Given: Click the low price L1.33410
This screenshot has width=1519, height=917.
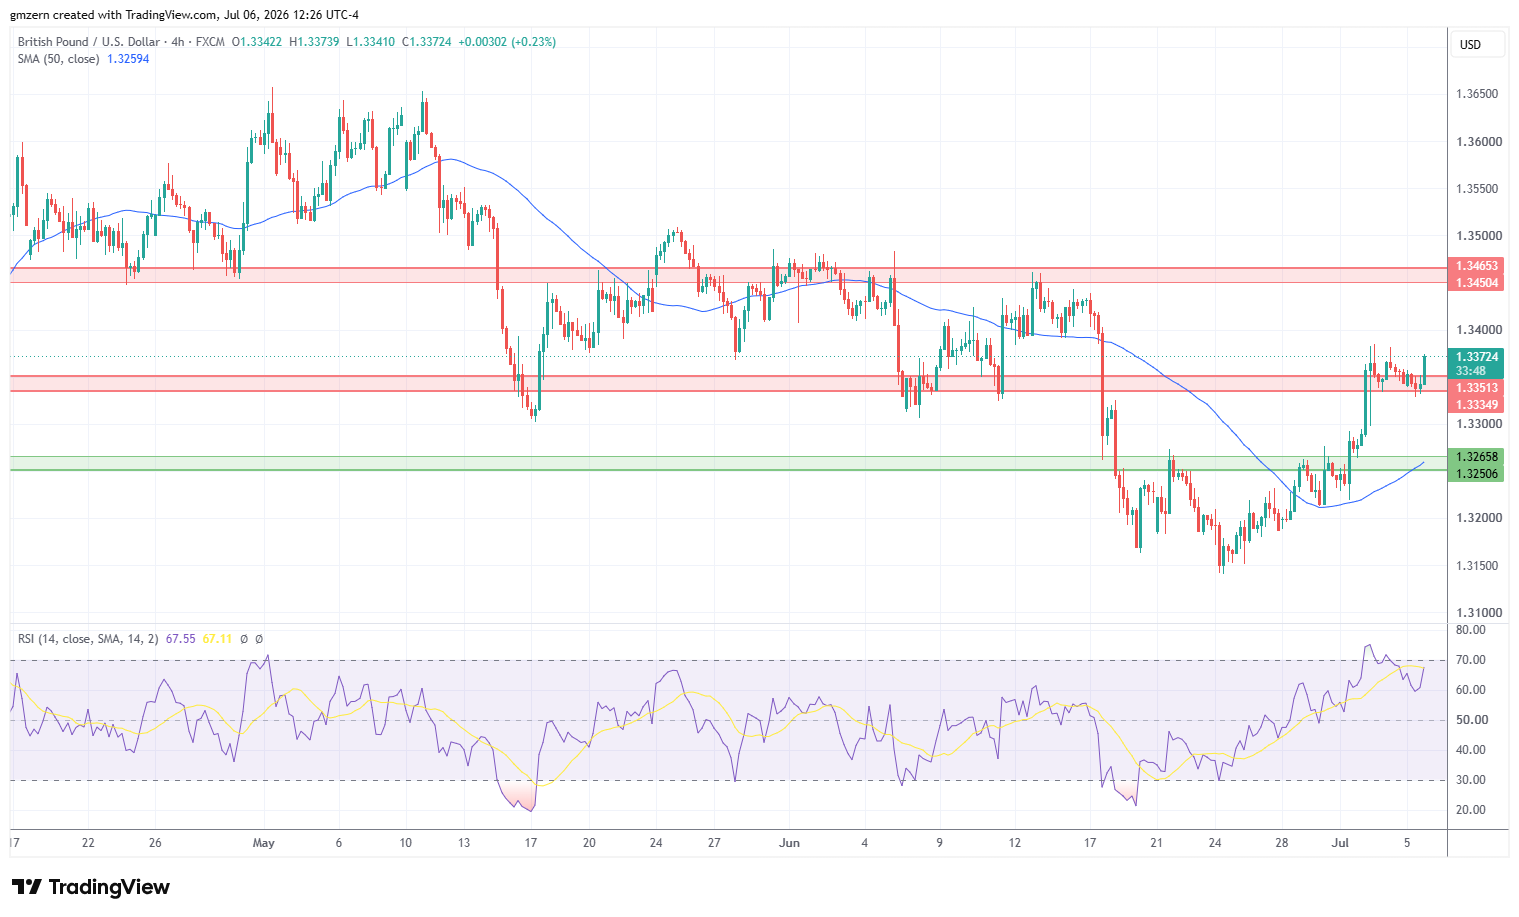Looking at the screenshot, I should (371, 42).
